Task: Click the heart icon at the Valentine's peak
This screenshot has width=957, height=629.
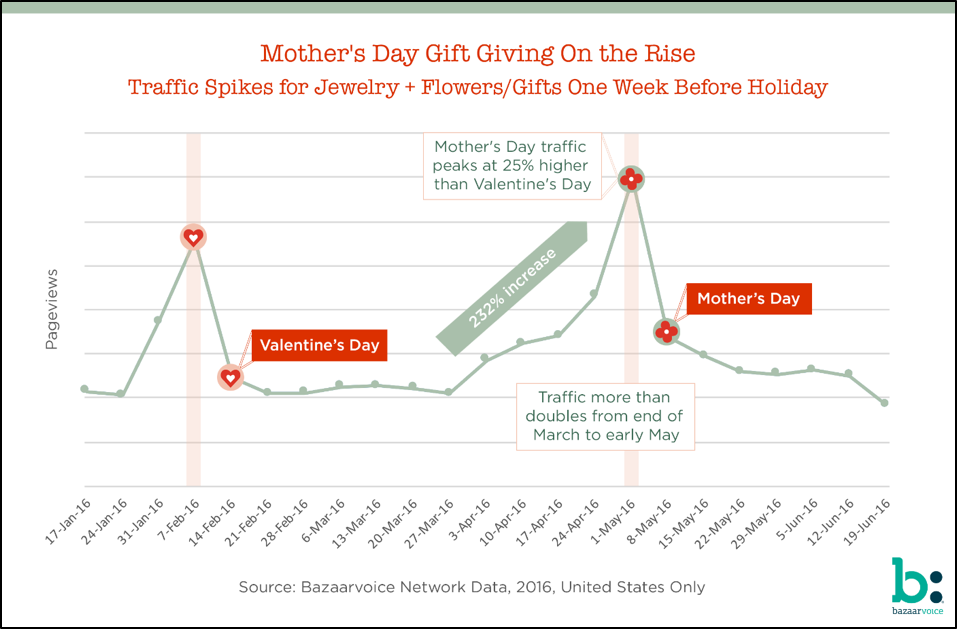Action: pos(194,237)
